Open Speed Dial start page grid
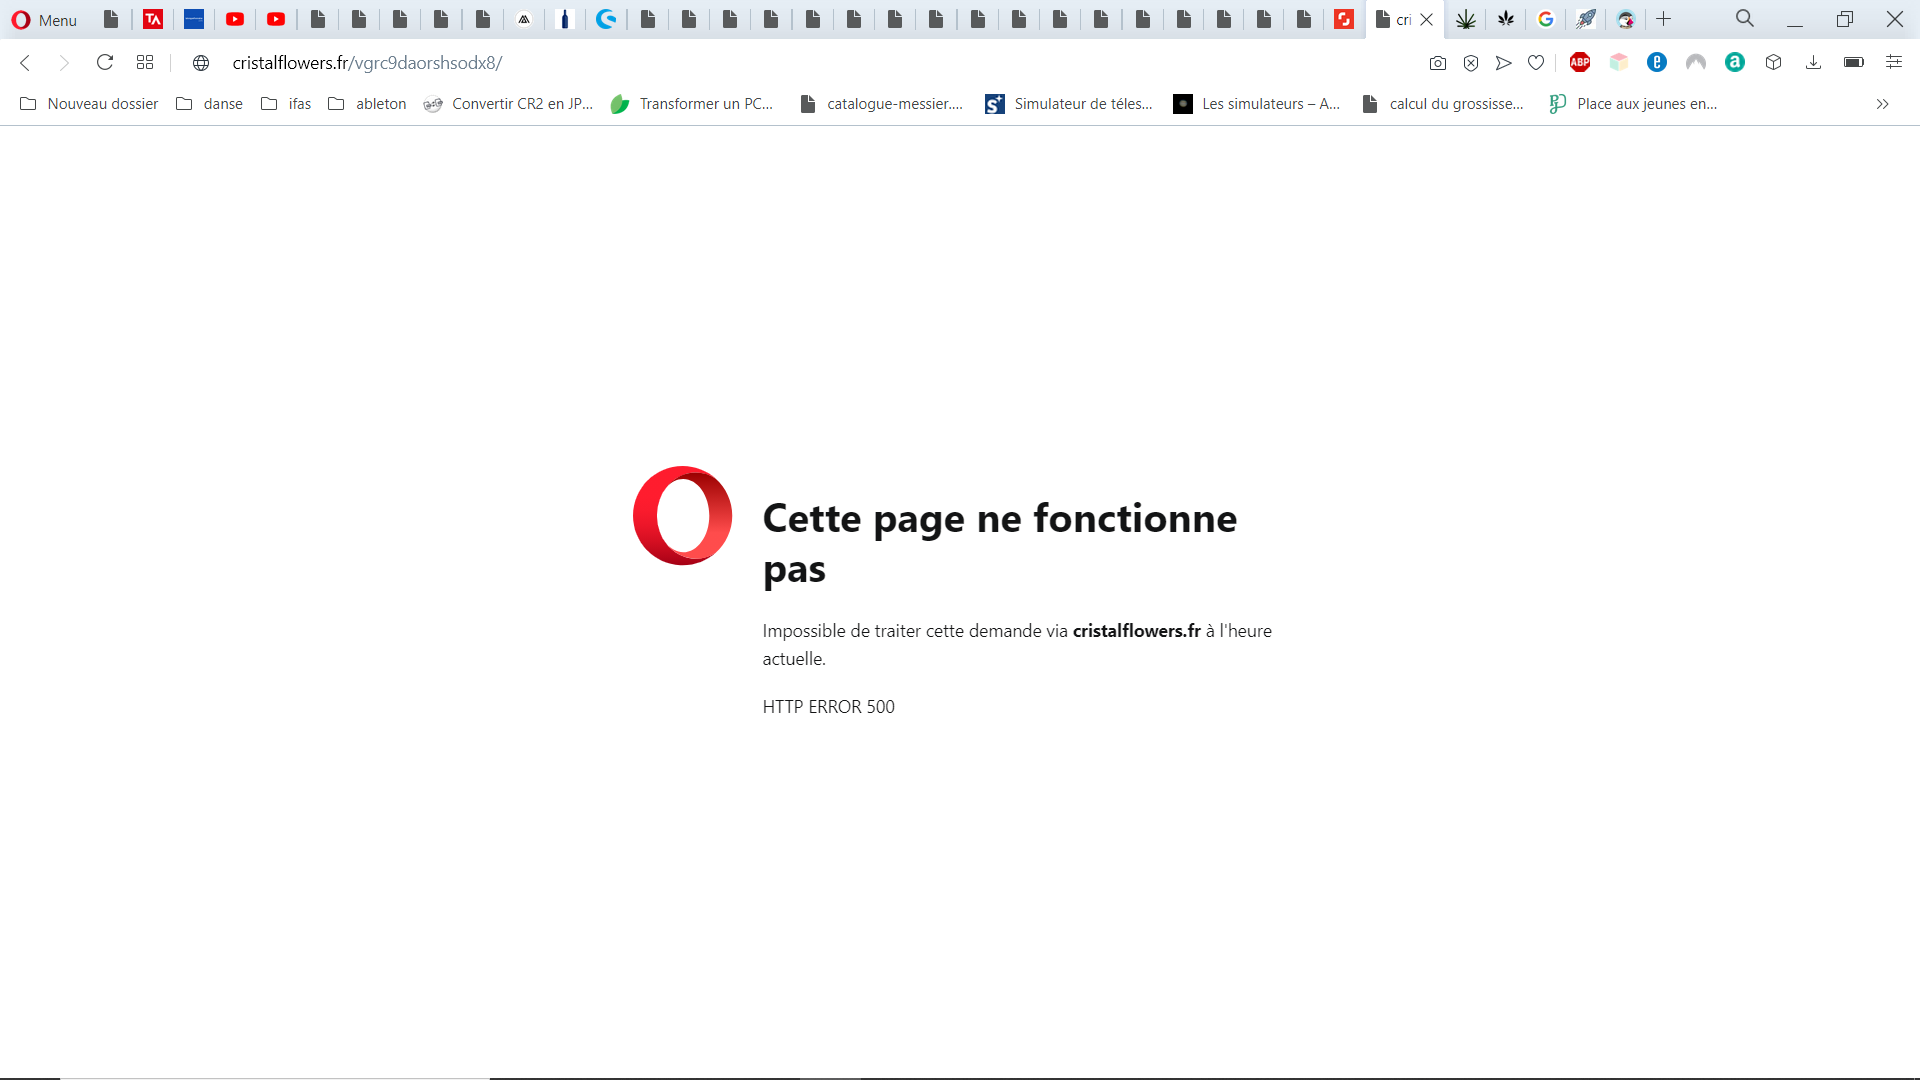The image size is (1920, 1080). (145, 63)
